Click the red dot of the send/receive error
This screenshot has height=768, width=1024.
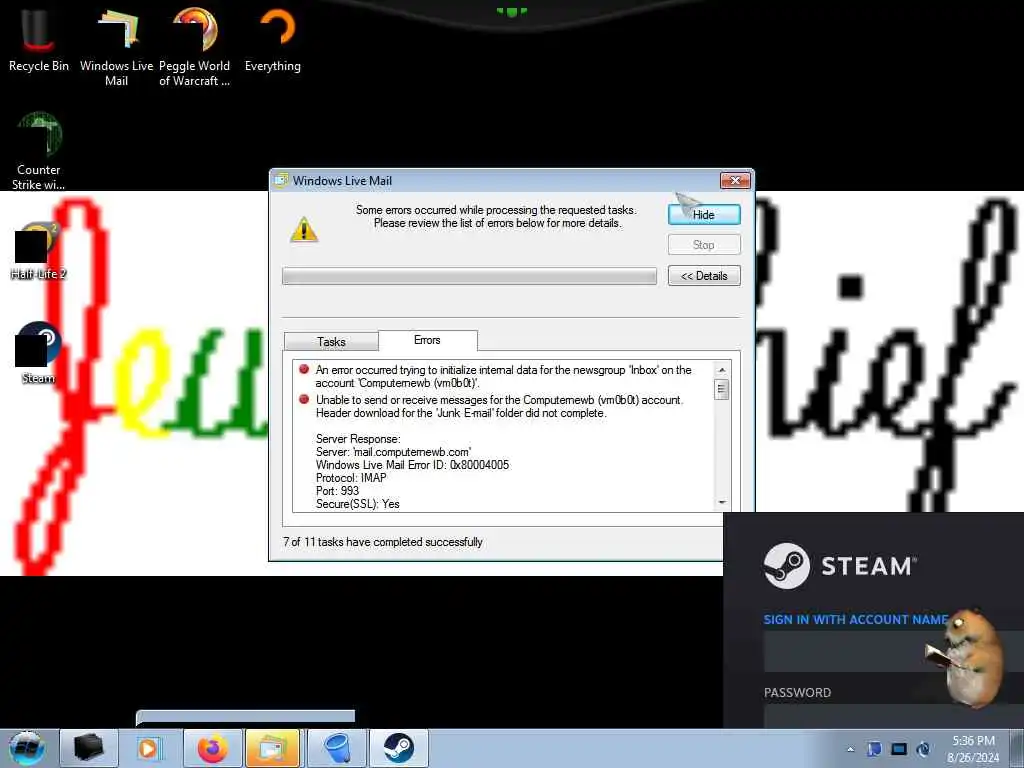click(x=304, y=399)
